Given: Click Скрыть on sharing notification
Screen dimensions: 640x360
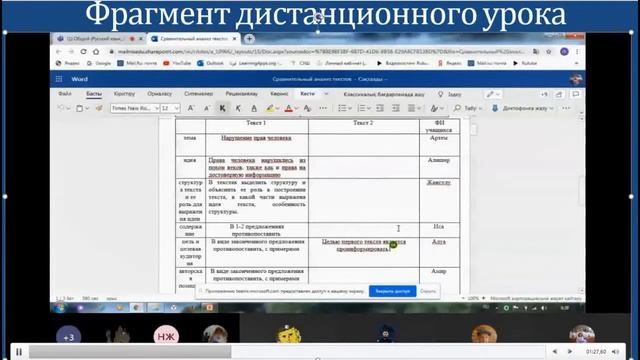Looking at the screenshot, I should point(428,291).
